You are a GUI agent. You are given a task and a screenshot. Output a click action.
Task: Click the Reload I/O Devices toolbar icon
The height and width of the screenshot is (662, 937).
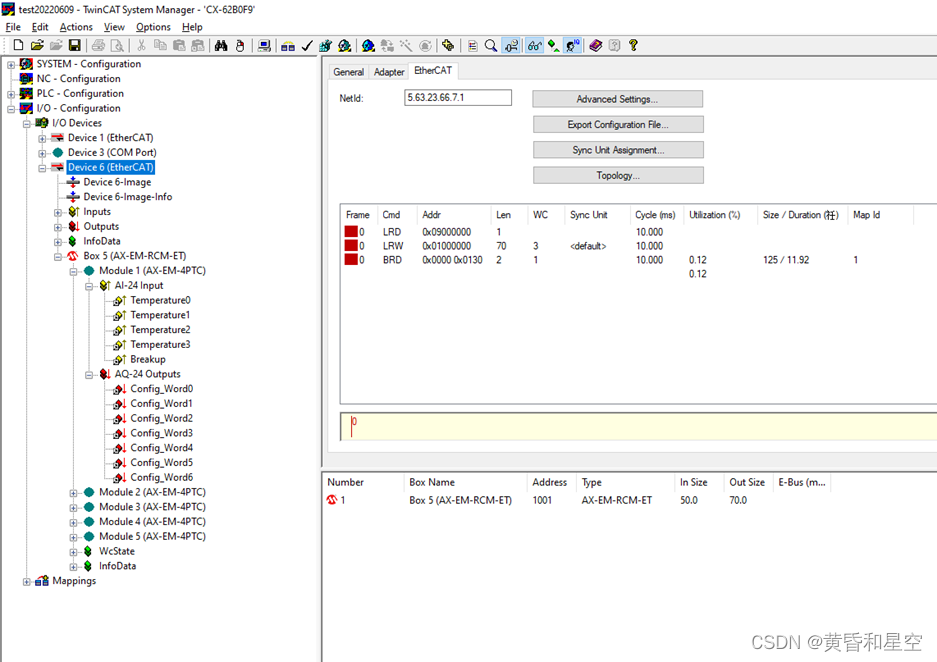pos(387,45)
